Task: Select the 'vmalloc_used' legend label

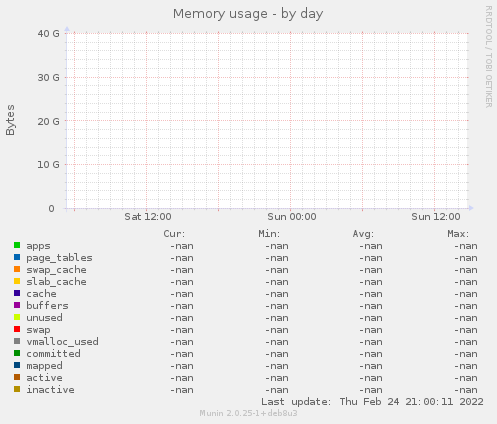Action: click(x=62, y=342)
